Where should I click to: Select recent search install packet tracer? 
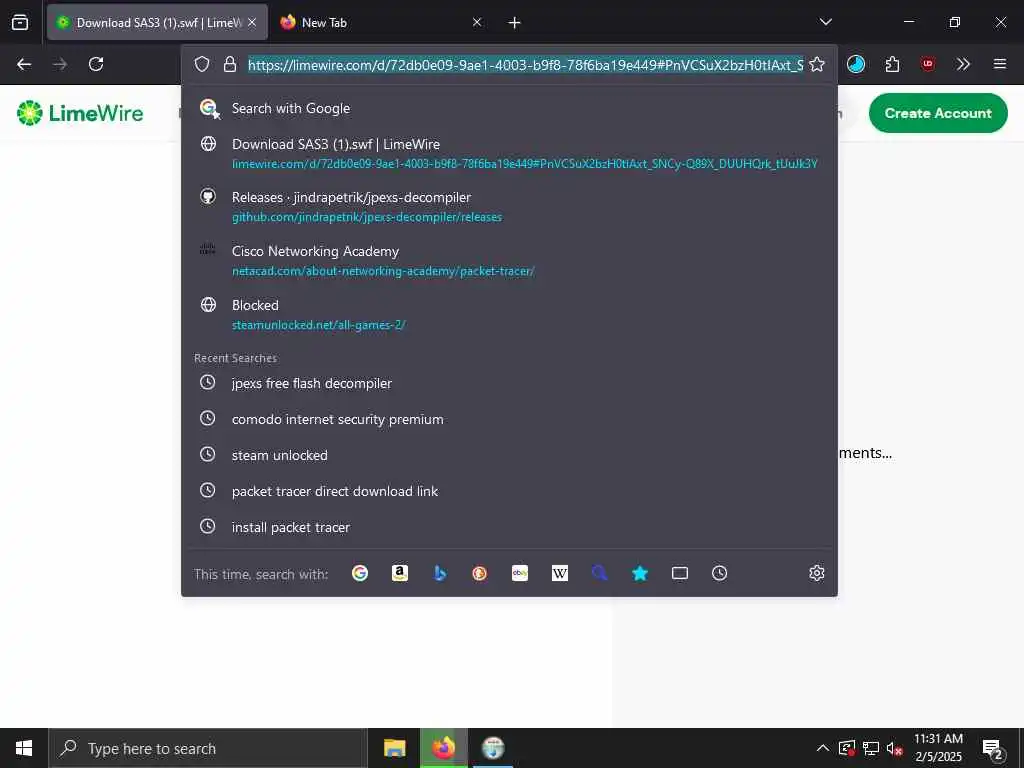tap(509, 527)
